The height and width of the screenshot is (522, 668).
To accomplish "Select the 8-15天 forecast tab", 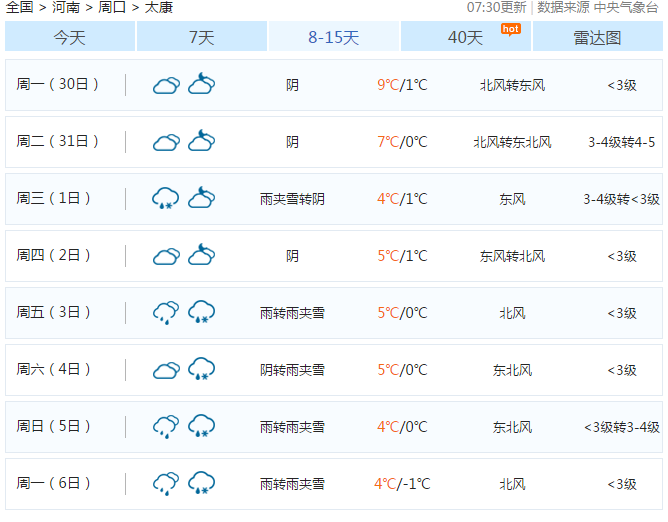I will pyautogui.click(x=333, y=37).
